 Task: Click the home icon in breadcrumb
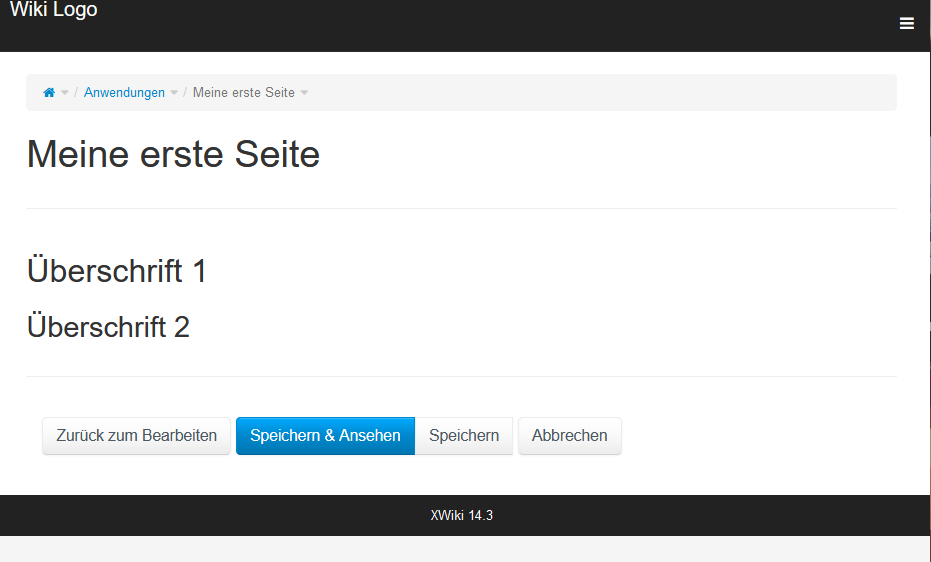pos(49,93)
